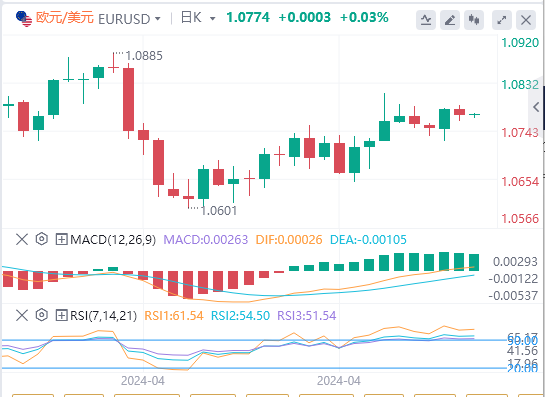Open the indicator line chart tool icon
The width and height of the screenshot is (545, 397).
426,20
